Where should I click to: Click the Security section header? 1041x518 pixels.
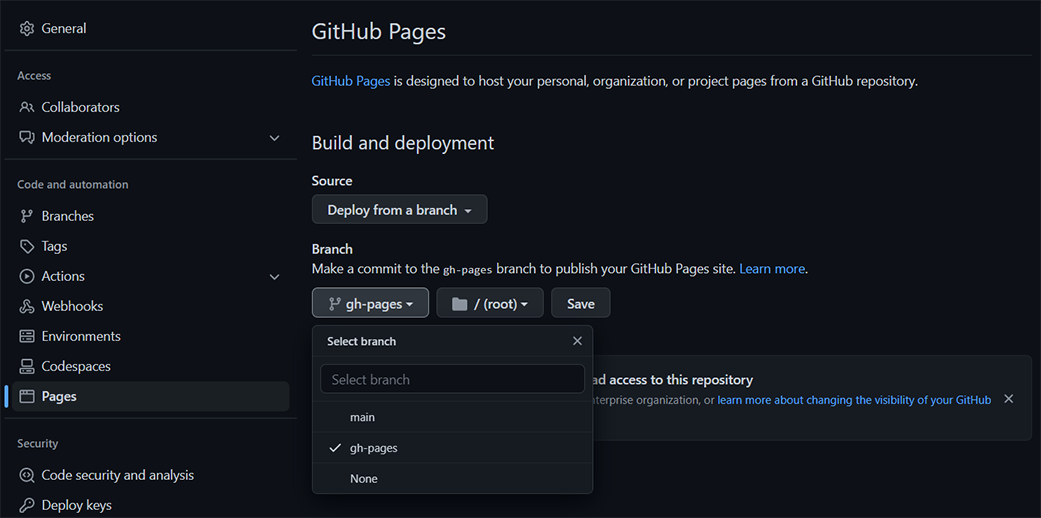[x=38, y=443]
